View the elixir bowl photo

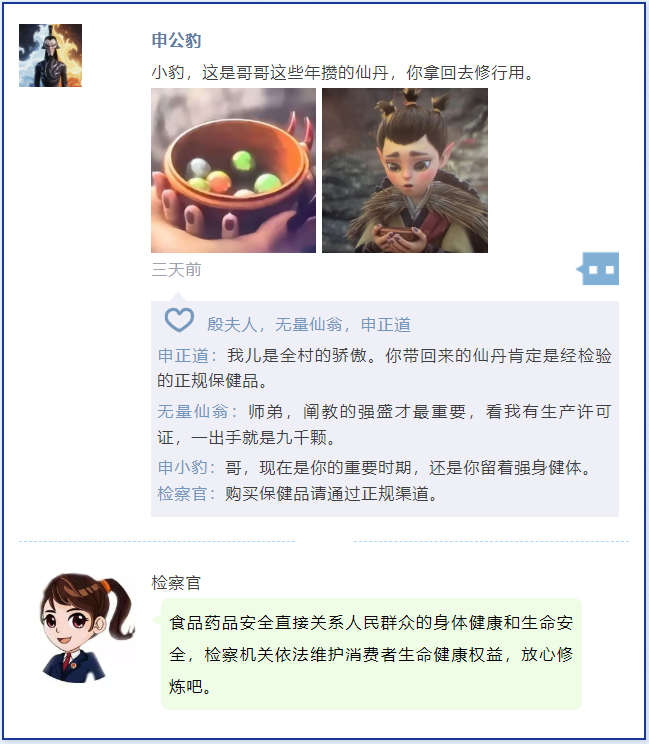click(x=233, y=170)
